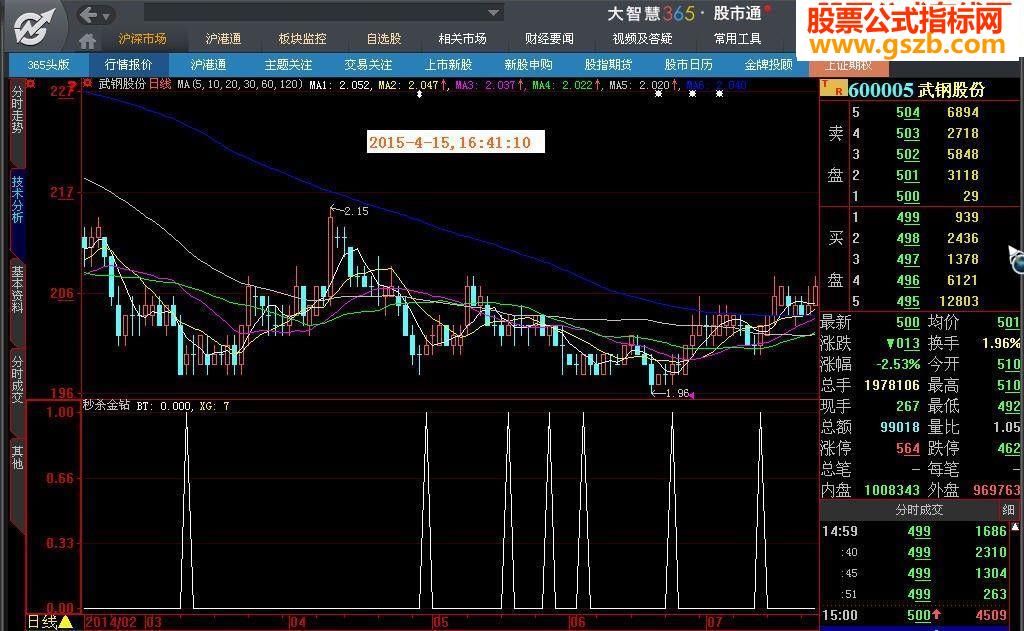Switch to the 新股申购 tab
1024x631 pixels.
point(528,65)
